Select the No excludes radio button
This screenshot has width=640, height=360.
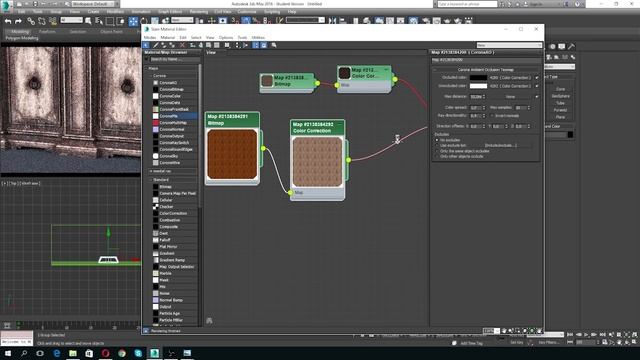[x=437, y=140]
